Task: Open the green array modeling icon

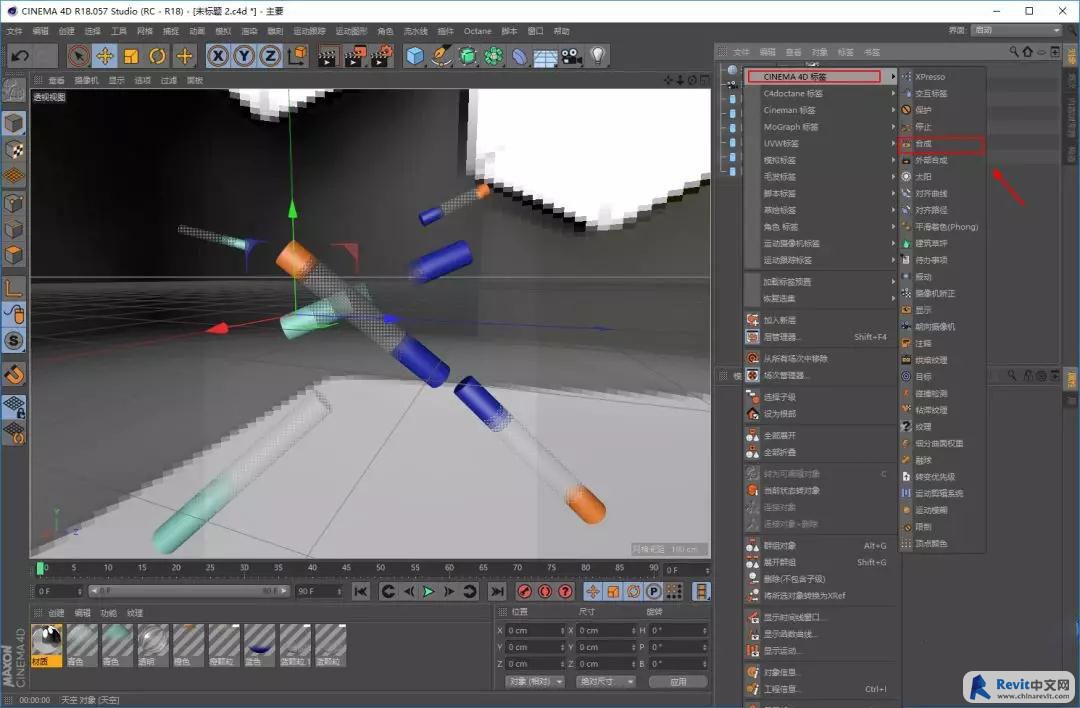Action: 493,56
